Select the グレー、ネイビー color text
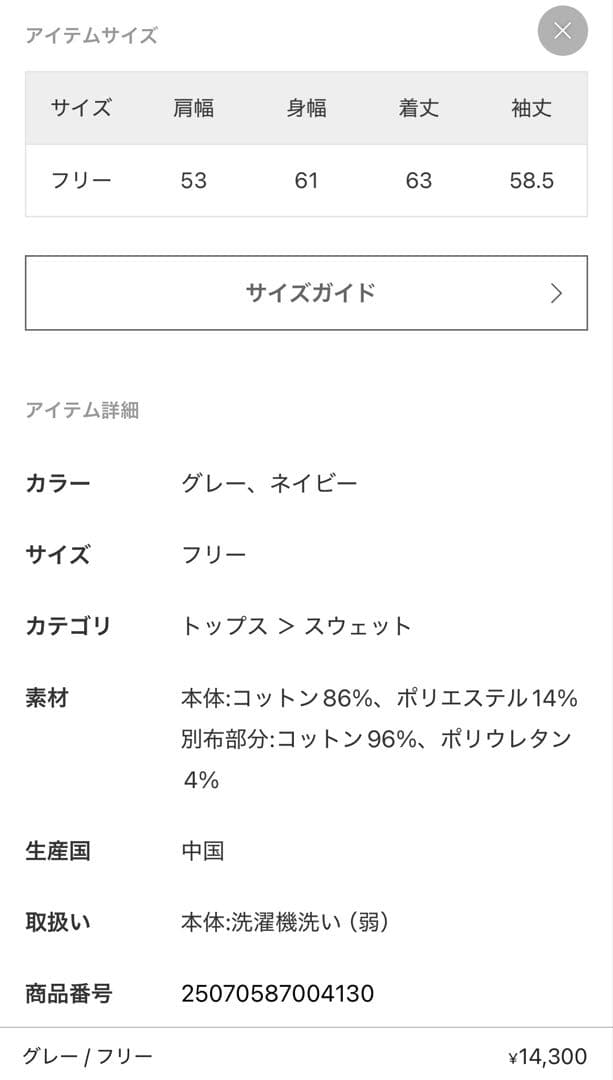The image size is (613, 1080). 271,481
